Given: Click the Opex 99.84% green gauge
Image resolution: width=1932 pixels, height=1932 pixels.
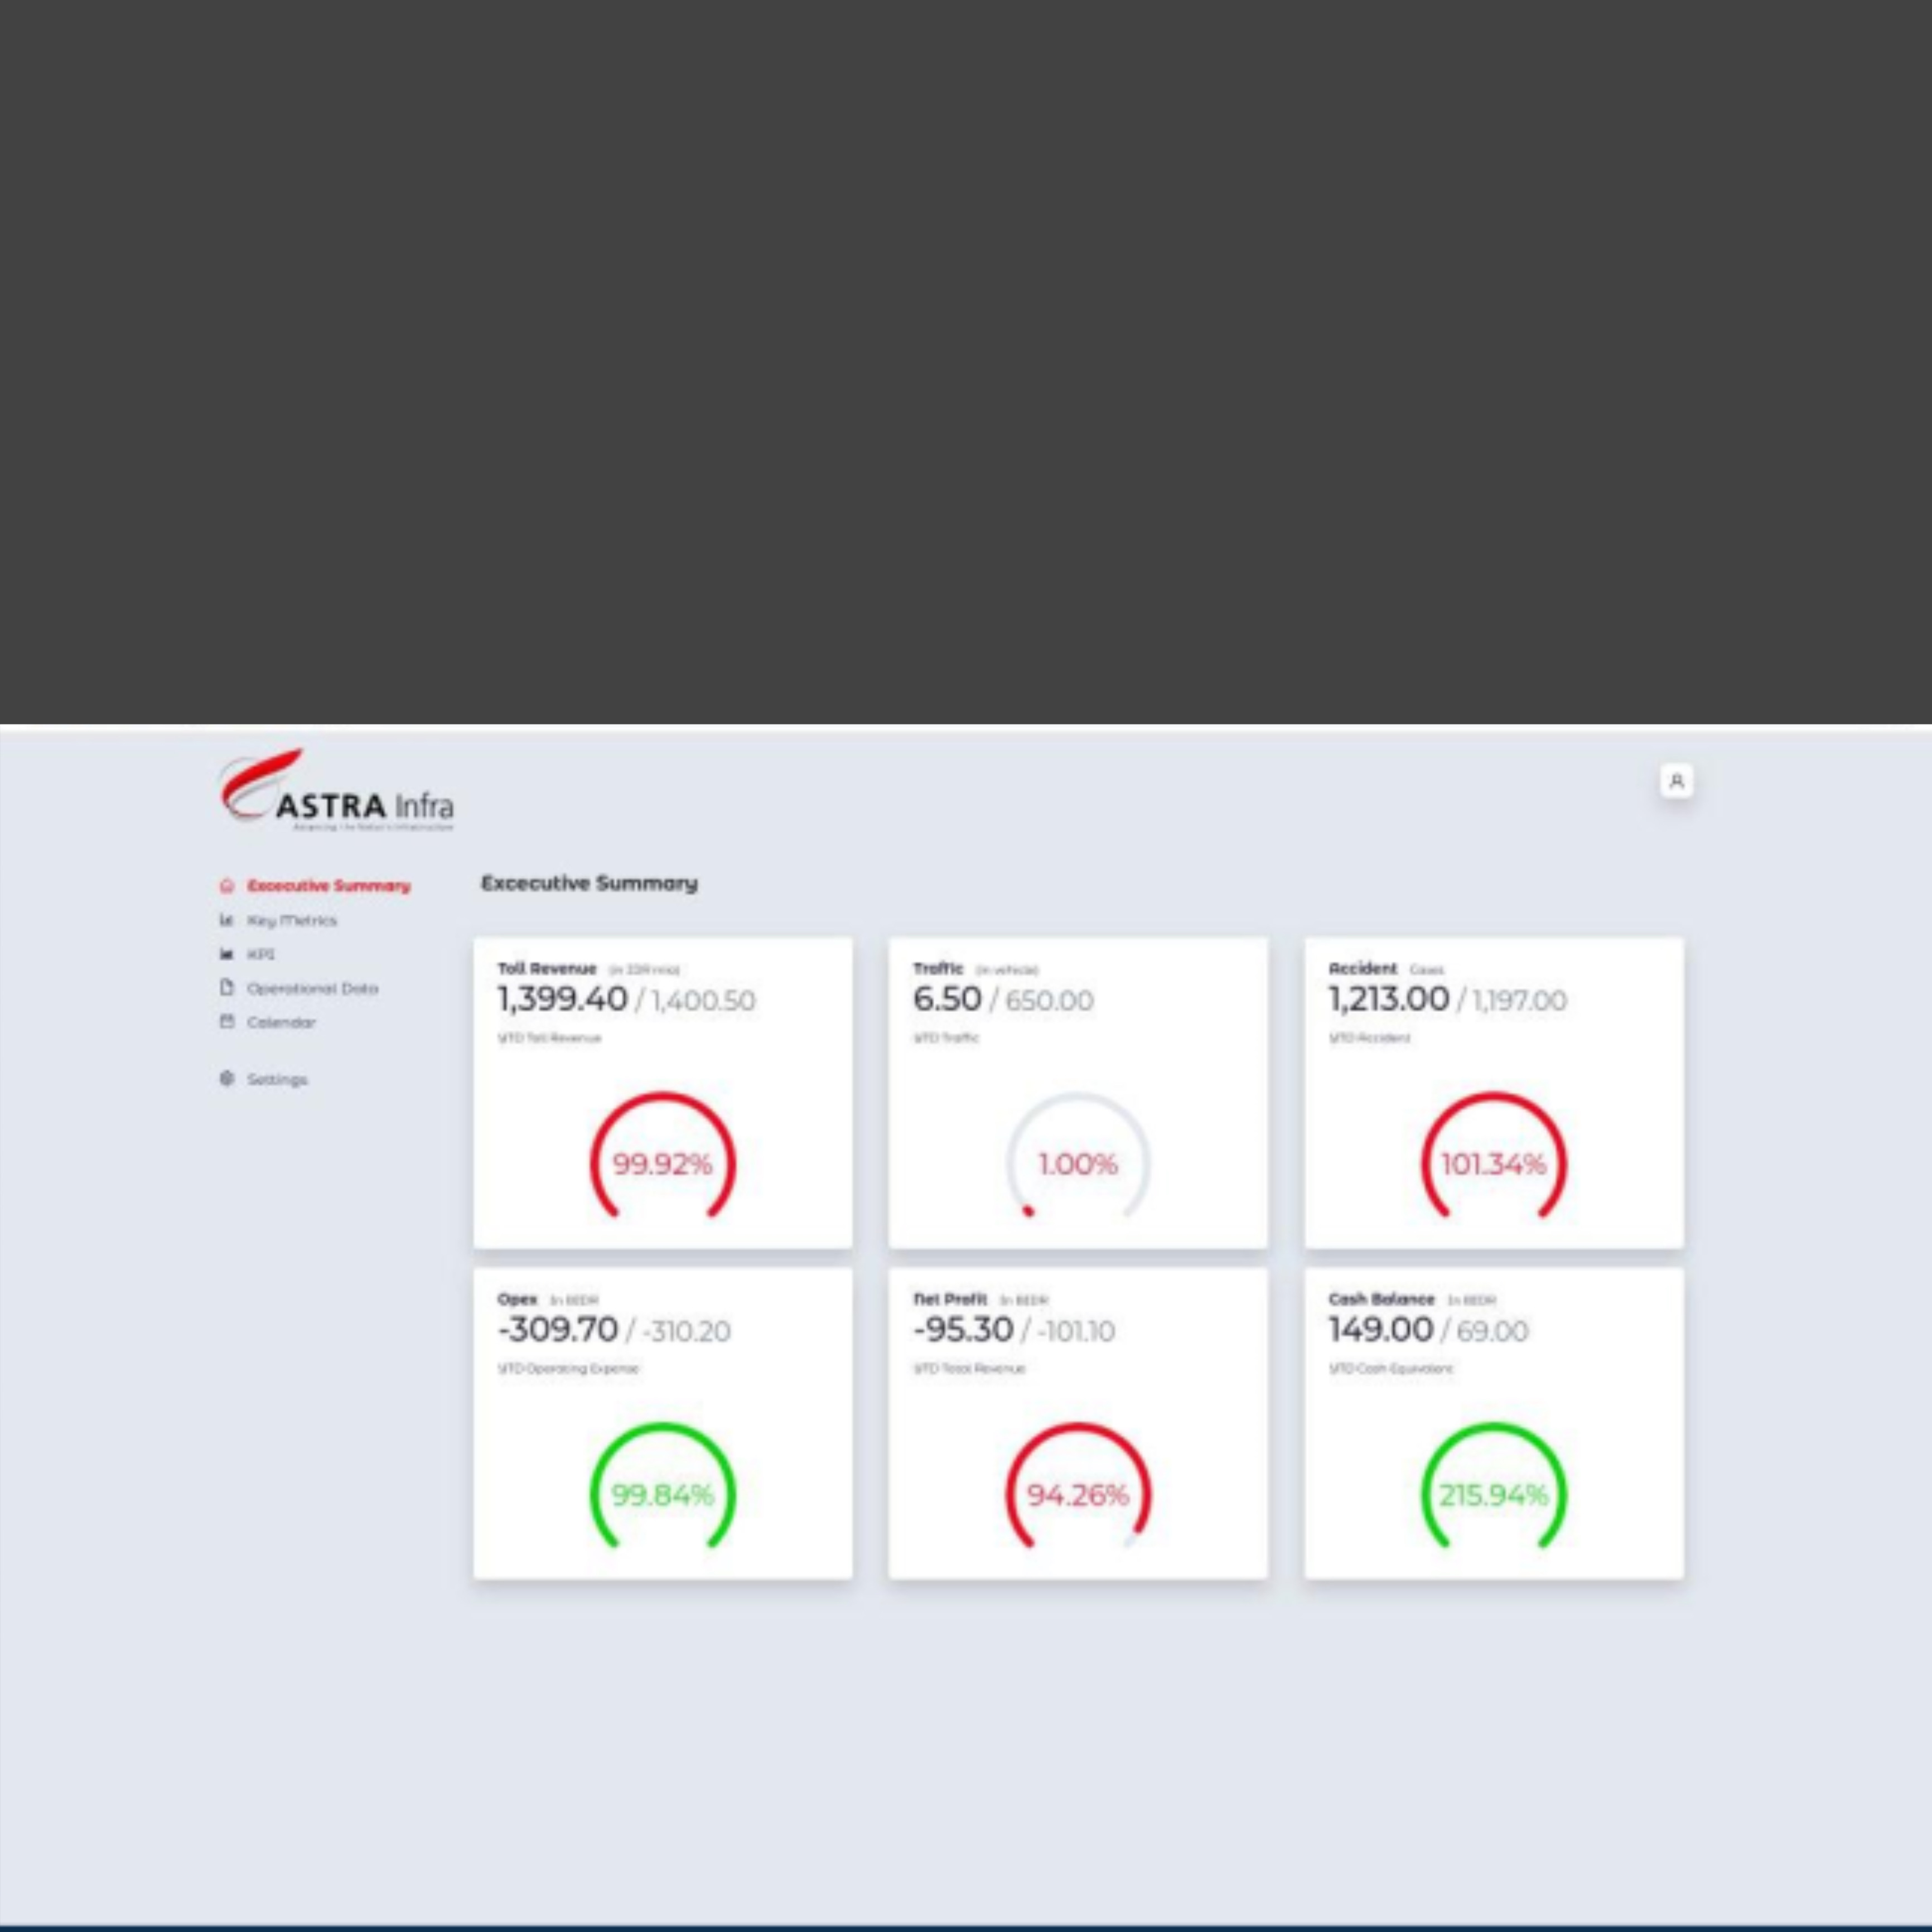Looking at the screenshot, I should coord(662,1494).
